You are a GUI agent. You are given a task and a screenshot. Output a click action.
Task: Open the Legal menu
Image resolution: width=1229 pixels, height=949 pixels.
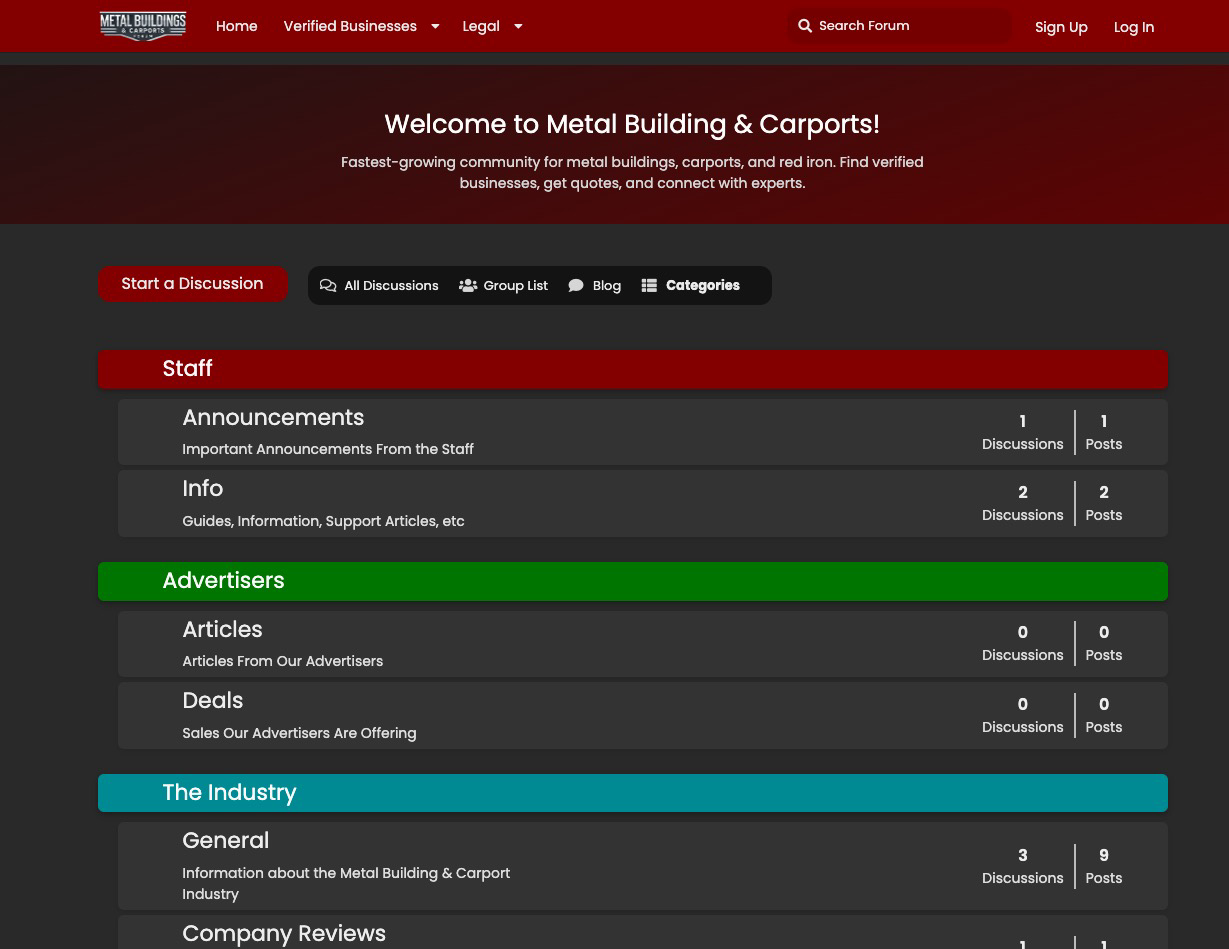click(481, 26)
